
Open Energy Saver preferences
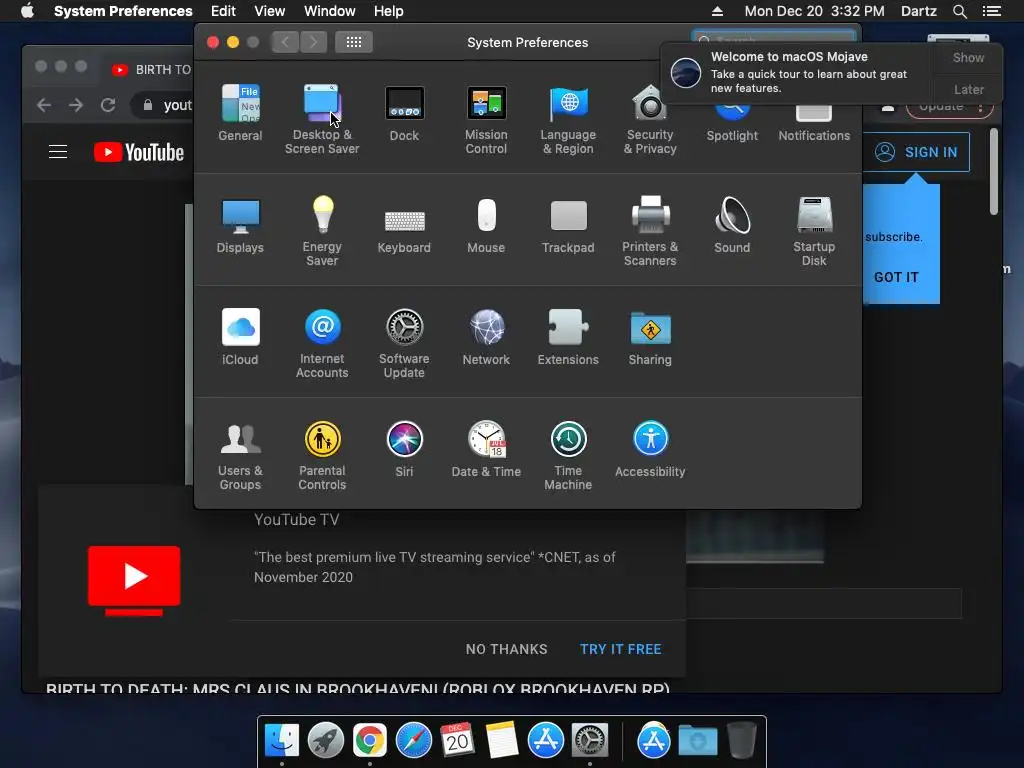[x=322, y=231]
